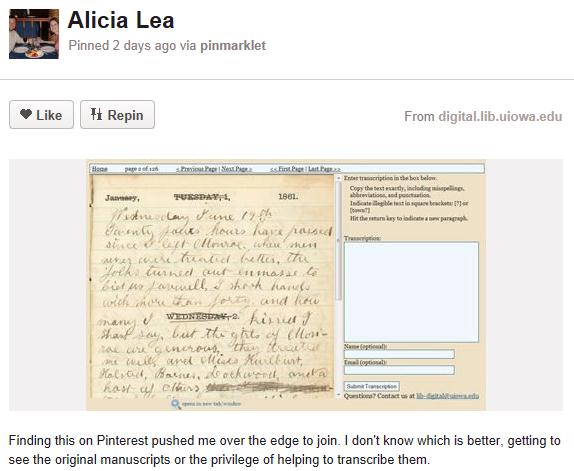The height and width of the screenshot is (471, 574).
Task: Click Alicia Lea's profile picture
Action: click(34, 34)
